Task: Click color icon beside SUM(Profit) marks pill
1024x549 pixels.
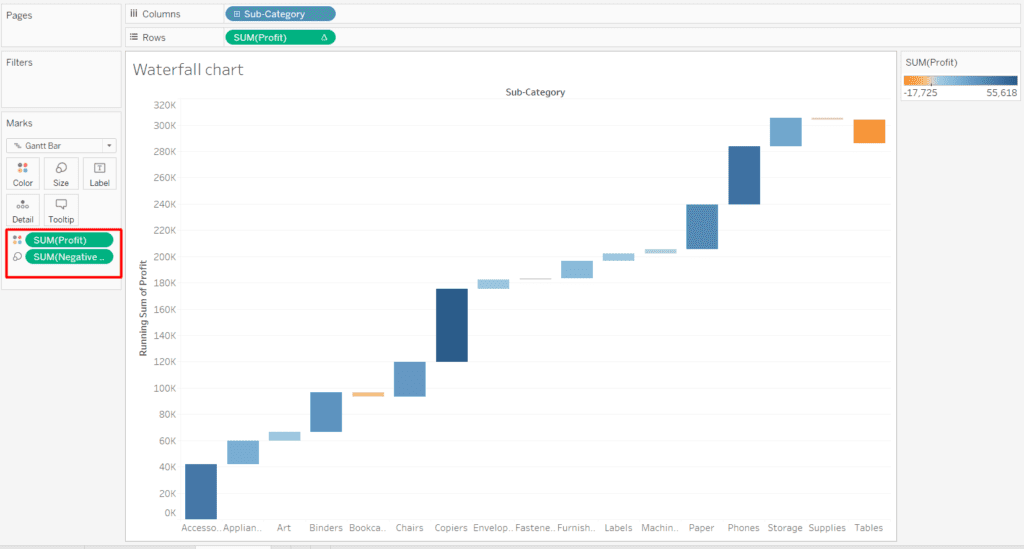Action: tap(18, 240)
